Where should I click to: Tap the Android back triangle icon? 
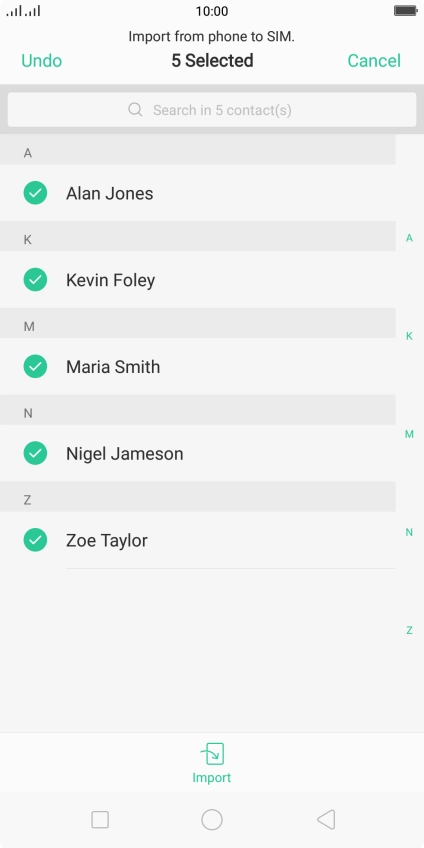click(x=326, y=819)
